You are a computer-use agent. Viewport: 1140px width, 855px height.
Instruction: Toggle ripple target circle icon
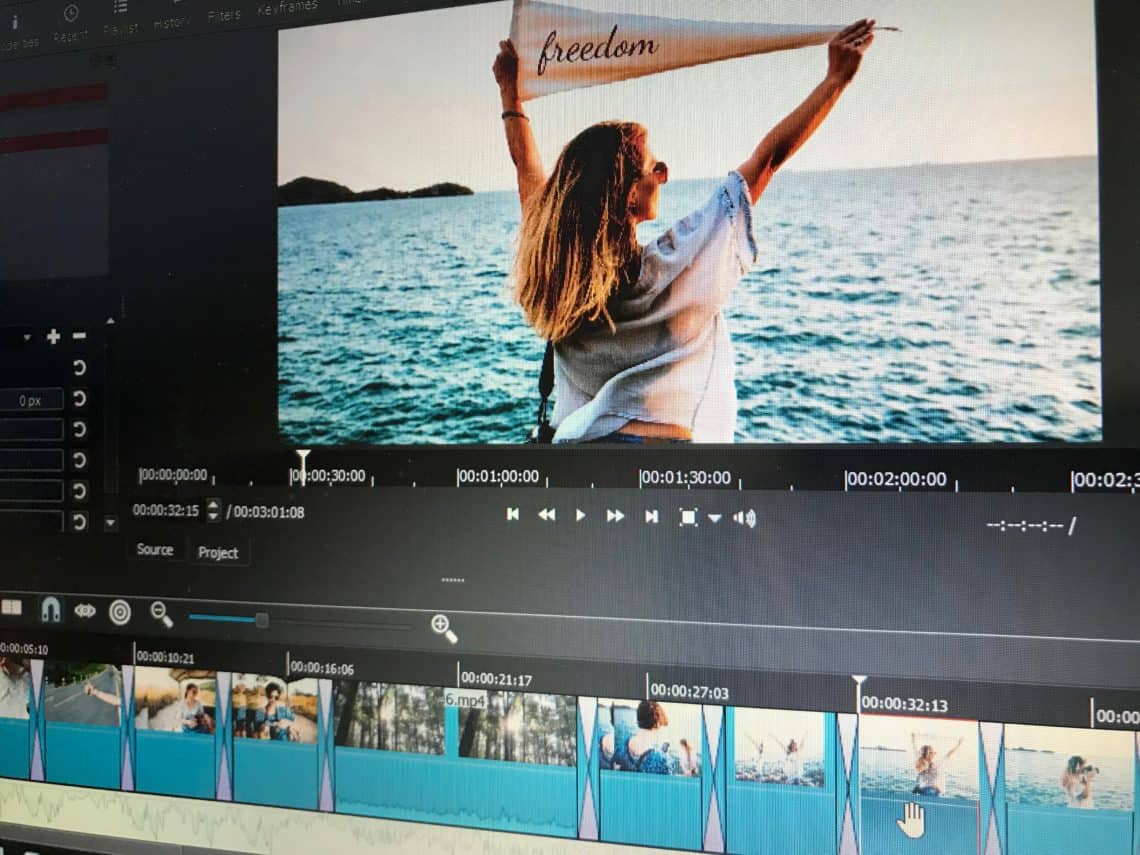coord(120,612)
